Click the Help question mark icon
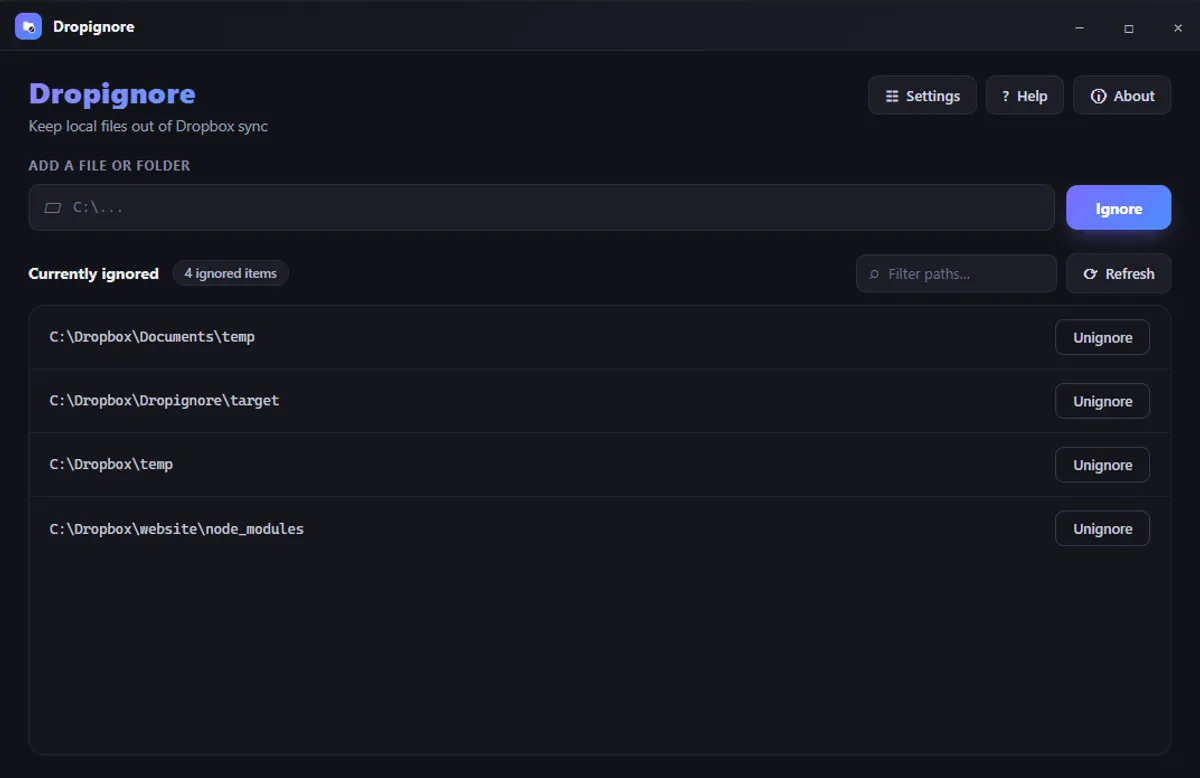1200x778 pixels. point(1006,96)
